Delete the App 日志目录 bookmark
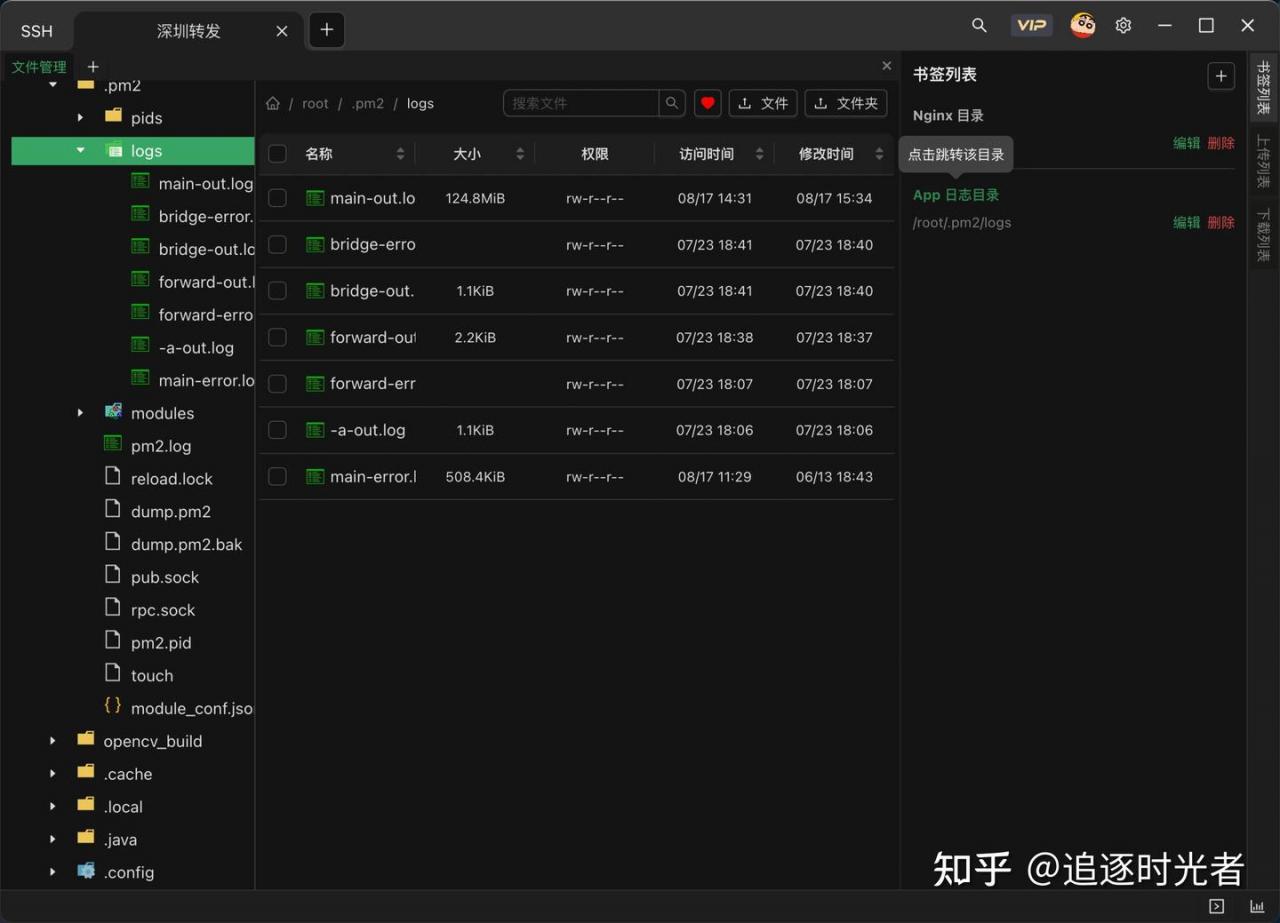1280x923 pixels. [x=1221, y=222]
